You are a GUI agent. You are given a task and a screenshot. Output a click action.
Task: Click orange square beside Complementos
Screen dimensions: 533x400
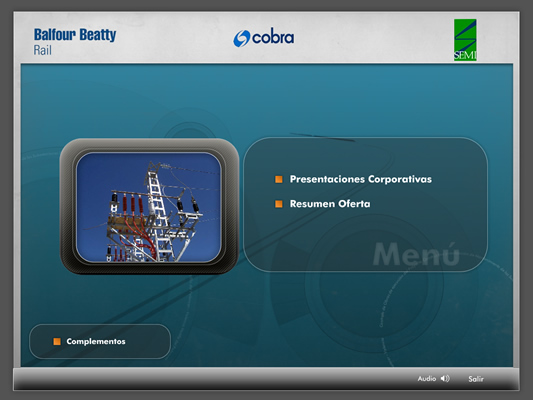tap(57, 341)
